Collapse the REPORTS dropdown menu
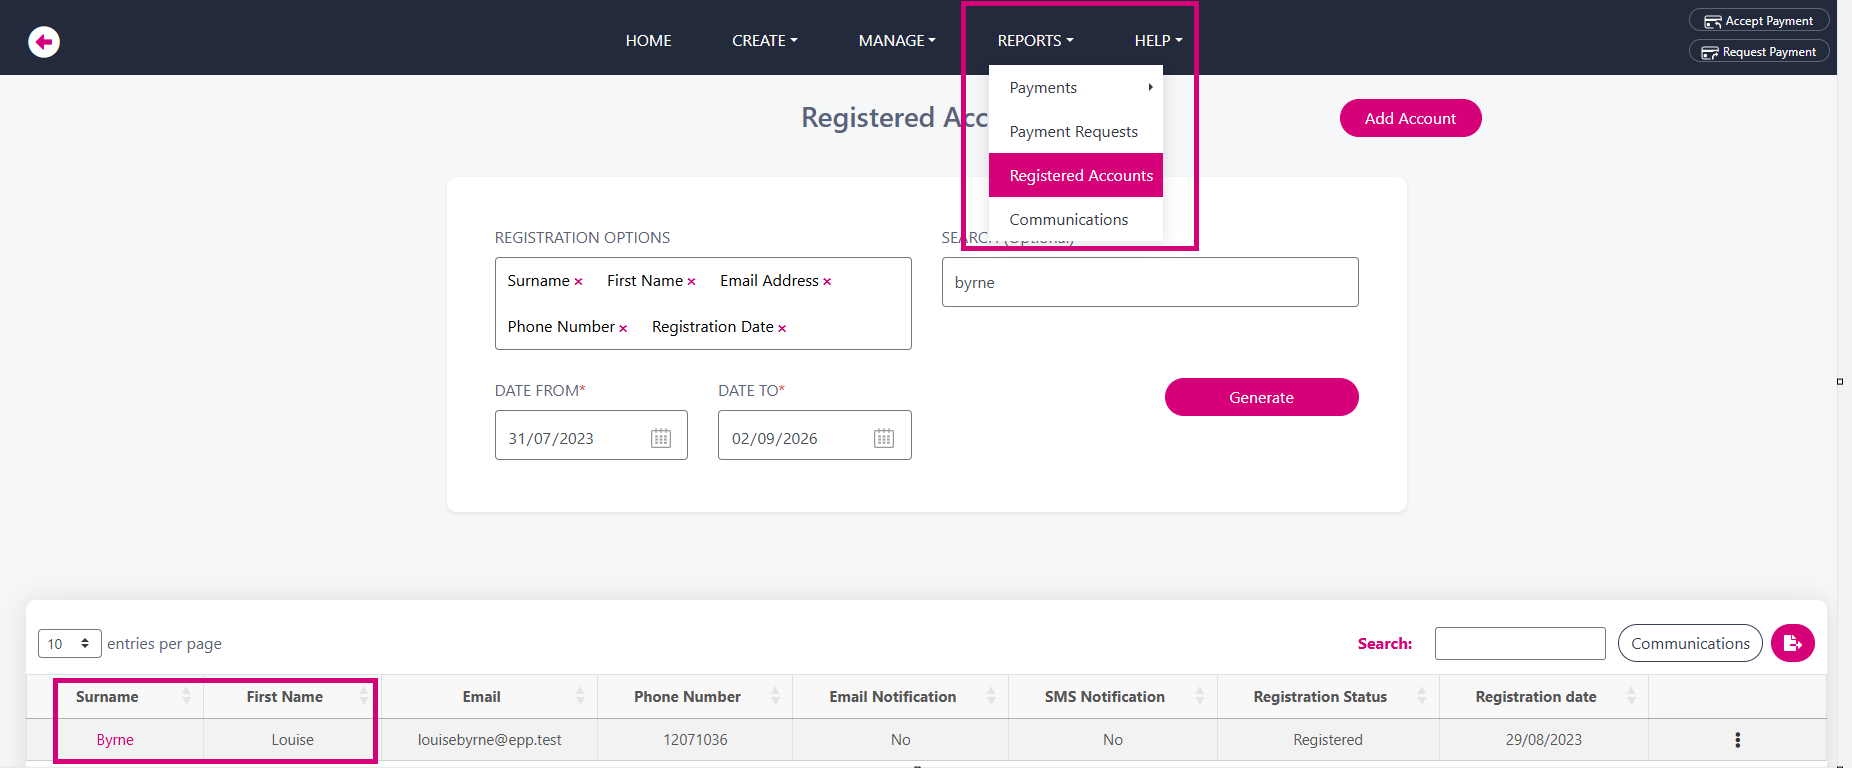 coord(1035,41)
